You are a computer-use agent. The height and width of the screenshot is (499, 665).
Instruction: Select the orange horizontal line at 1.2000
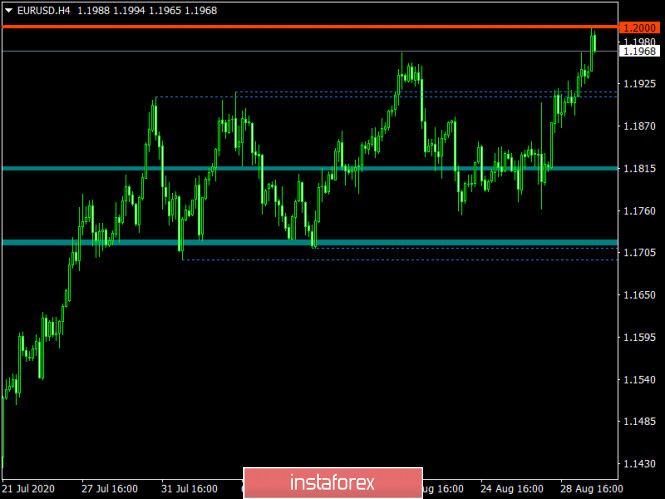pyautogui.click(x=300, y=26)
